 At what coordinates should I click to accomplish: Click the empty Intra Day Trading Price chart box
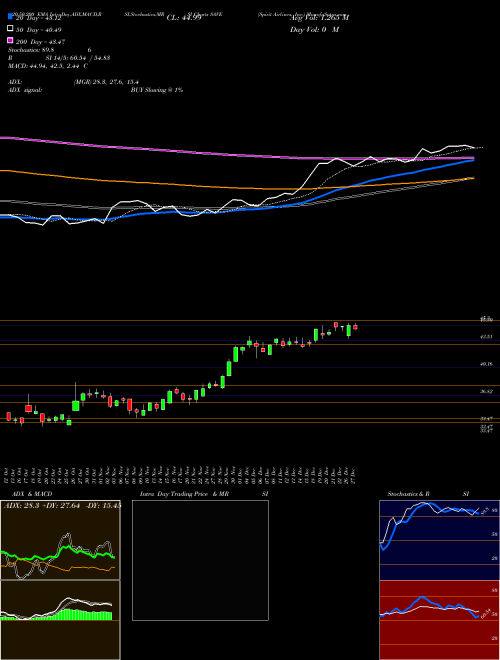[x=200, y=560]
